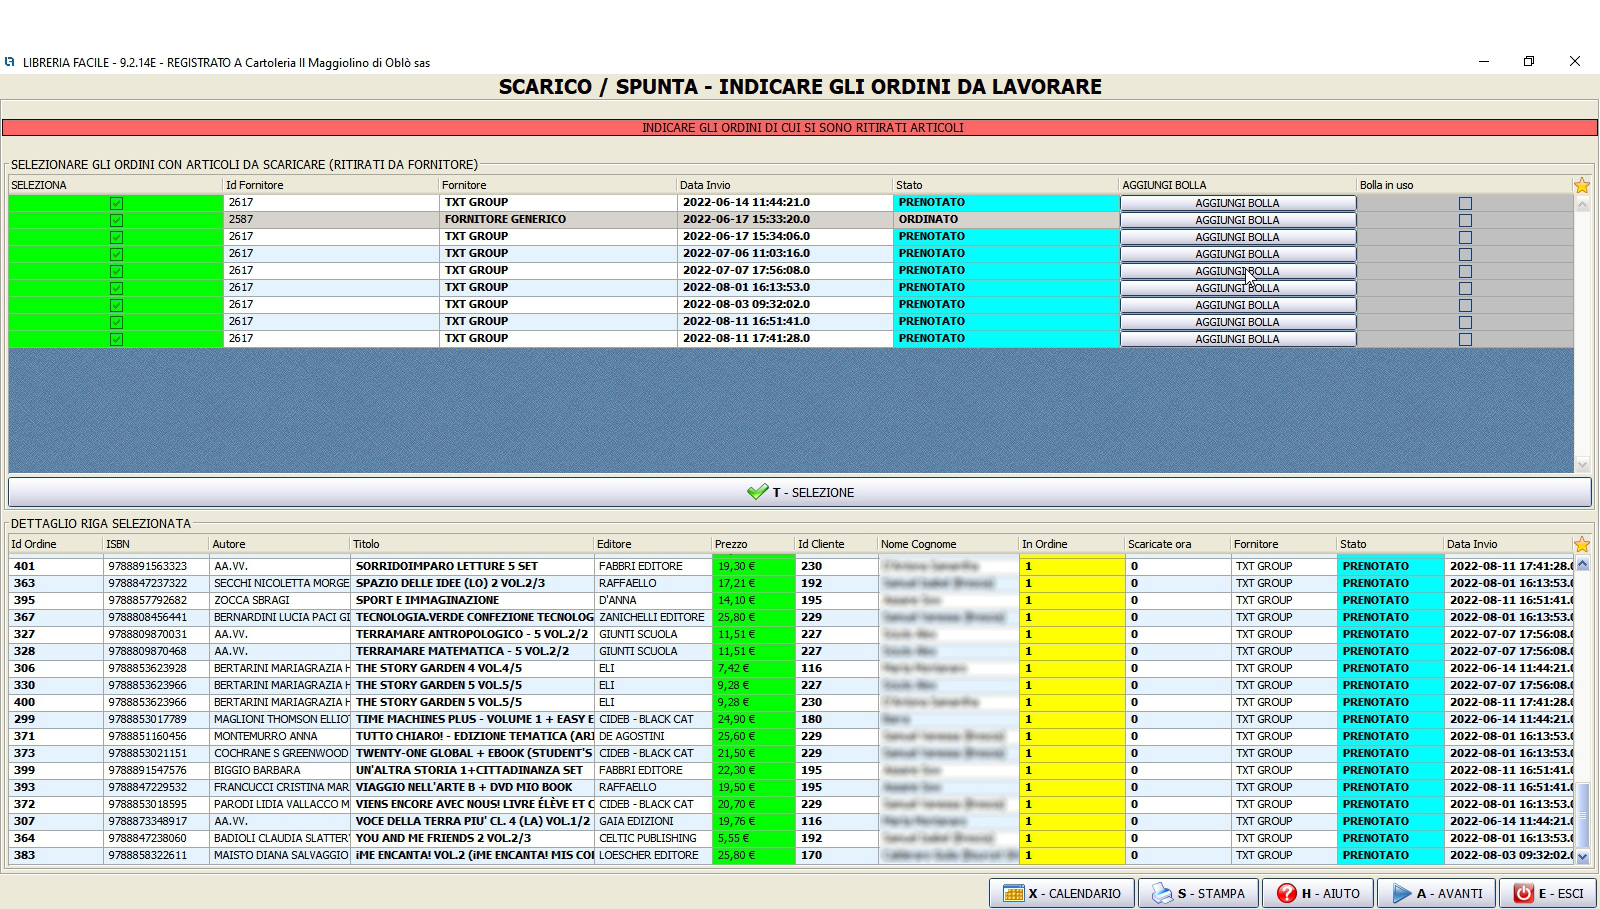Click the arrow icon on A - AVANTI
Viewport: 1600px width, 909px height.
point(1402,893)
